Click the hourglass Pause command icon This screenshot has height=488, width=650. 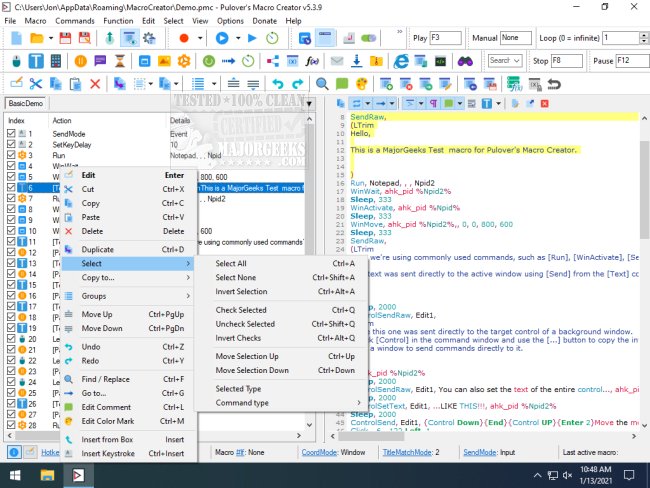pos(119,61)
